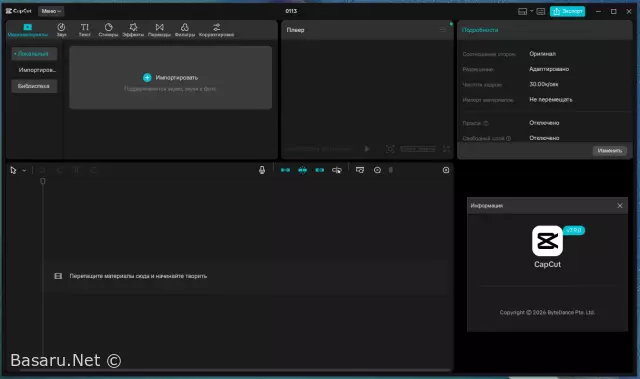Screen dimensions: 640x379
Task: Click the version badge next to logo
Action: (574, 230)
